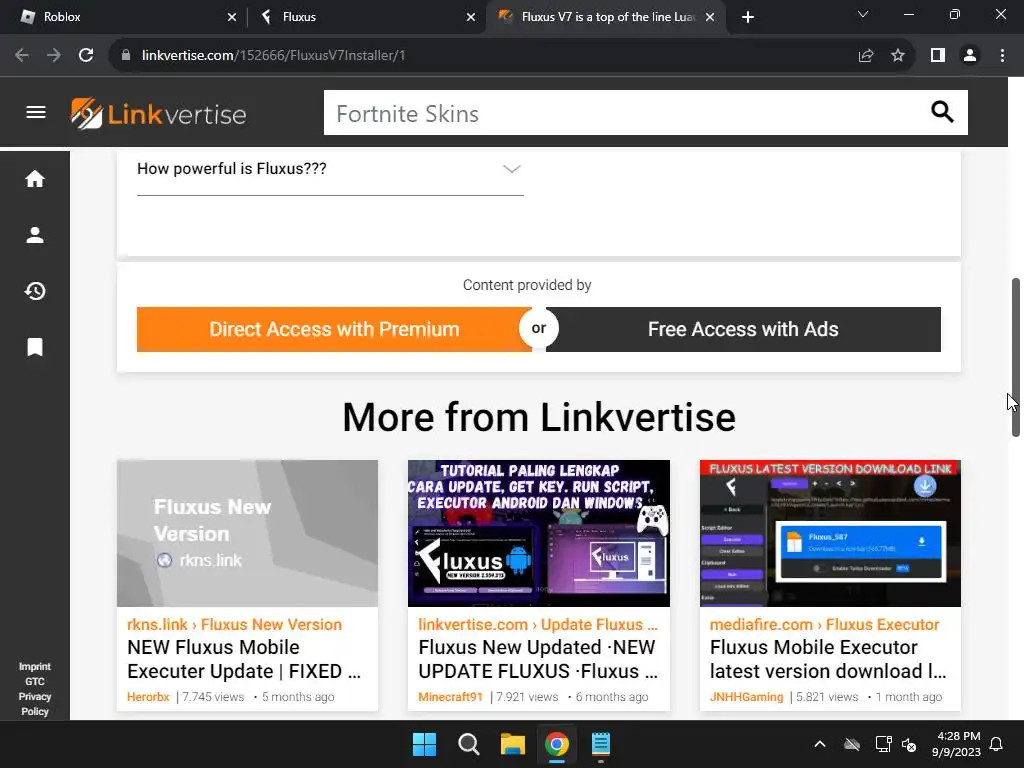Open File Explorer from taskbar
1024x768 pixels.
coord(513,744)
